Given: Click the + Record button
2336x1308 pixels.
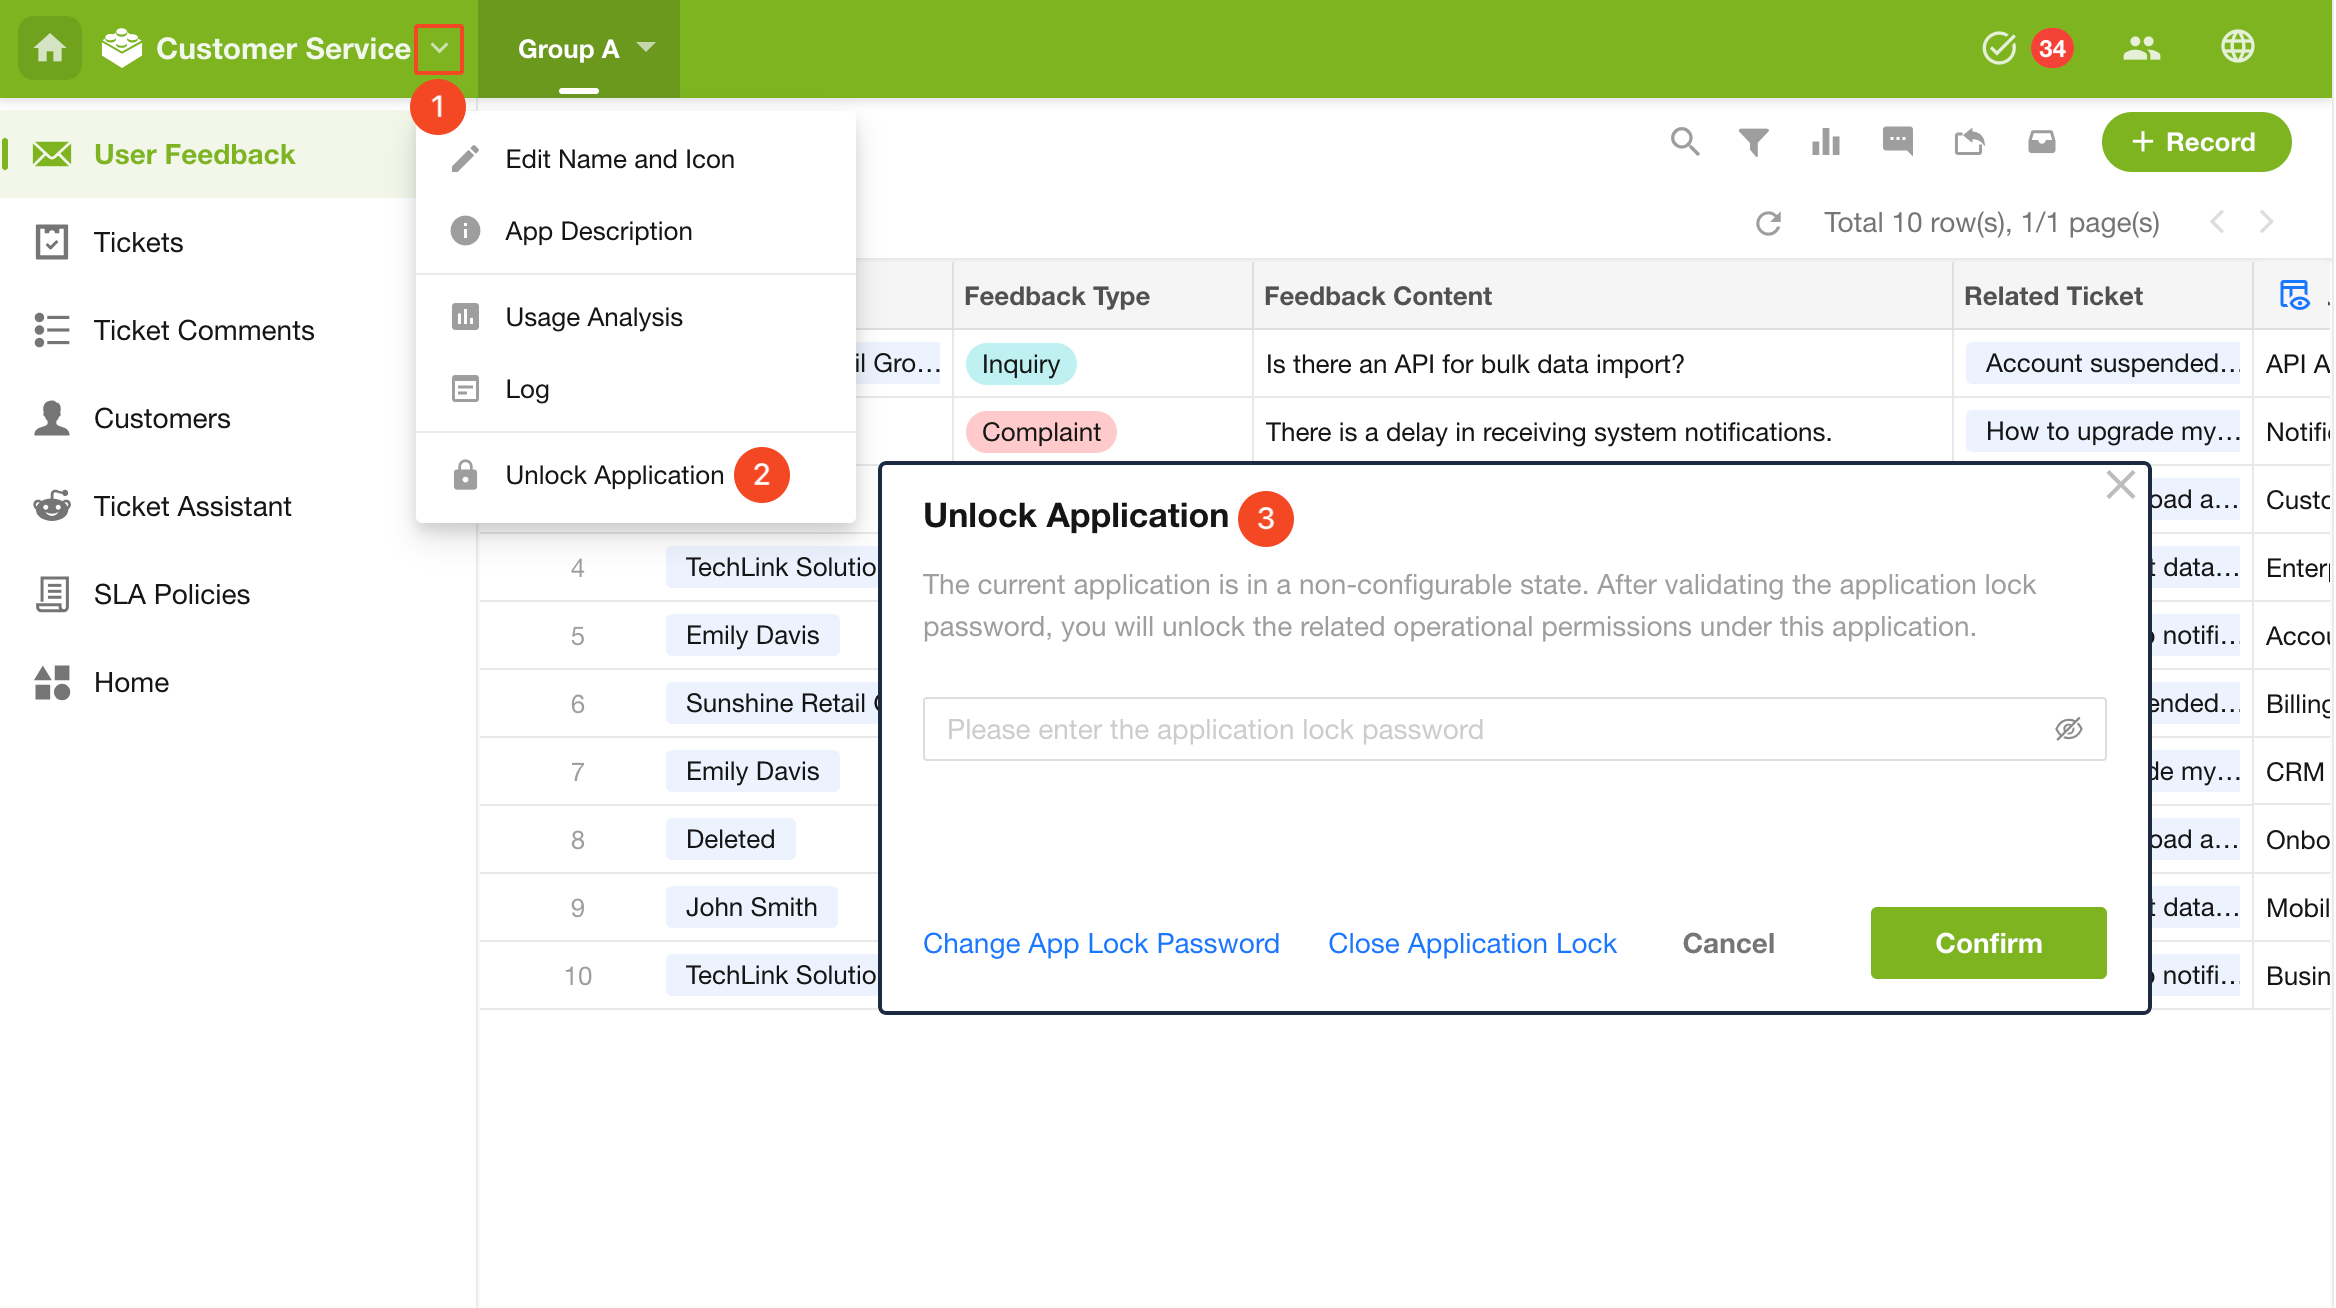Looking at the screenshot, I should 2196,142.
